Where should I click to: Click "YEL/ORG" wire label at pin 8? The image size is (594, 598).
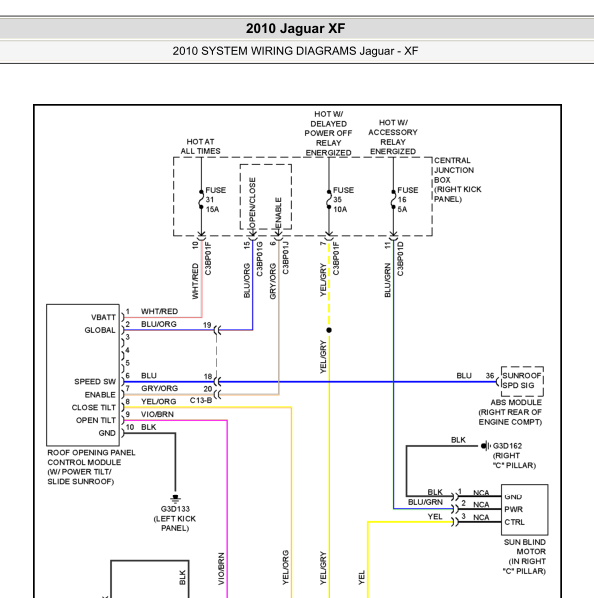pos(159,402)
